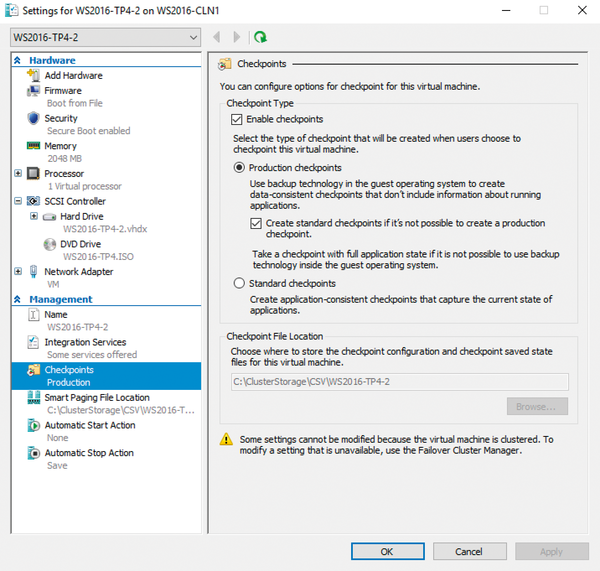The height and width of the screenshot is (571, 600).
Task: Click the Smart Paging File Location icon
Action: 33,397
